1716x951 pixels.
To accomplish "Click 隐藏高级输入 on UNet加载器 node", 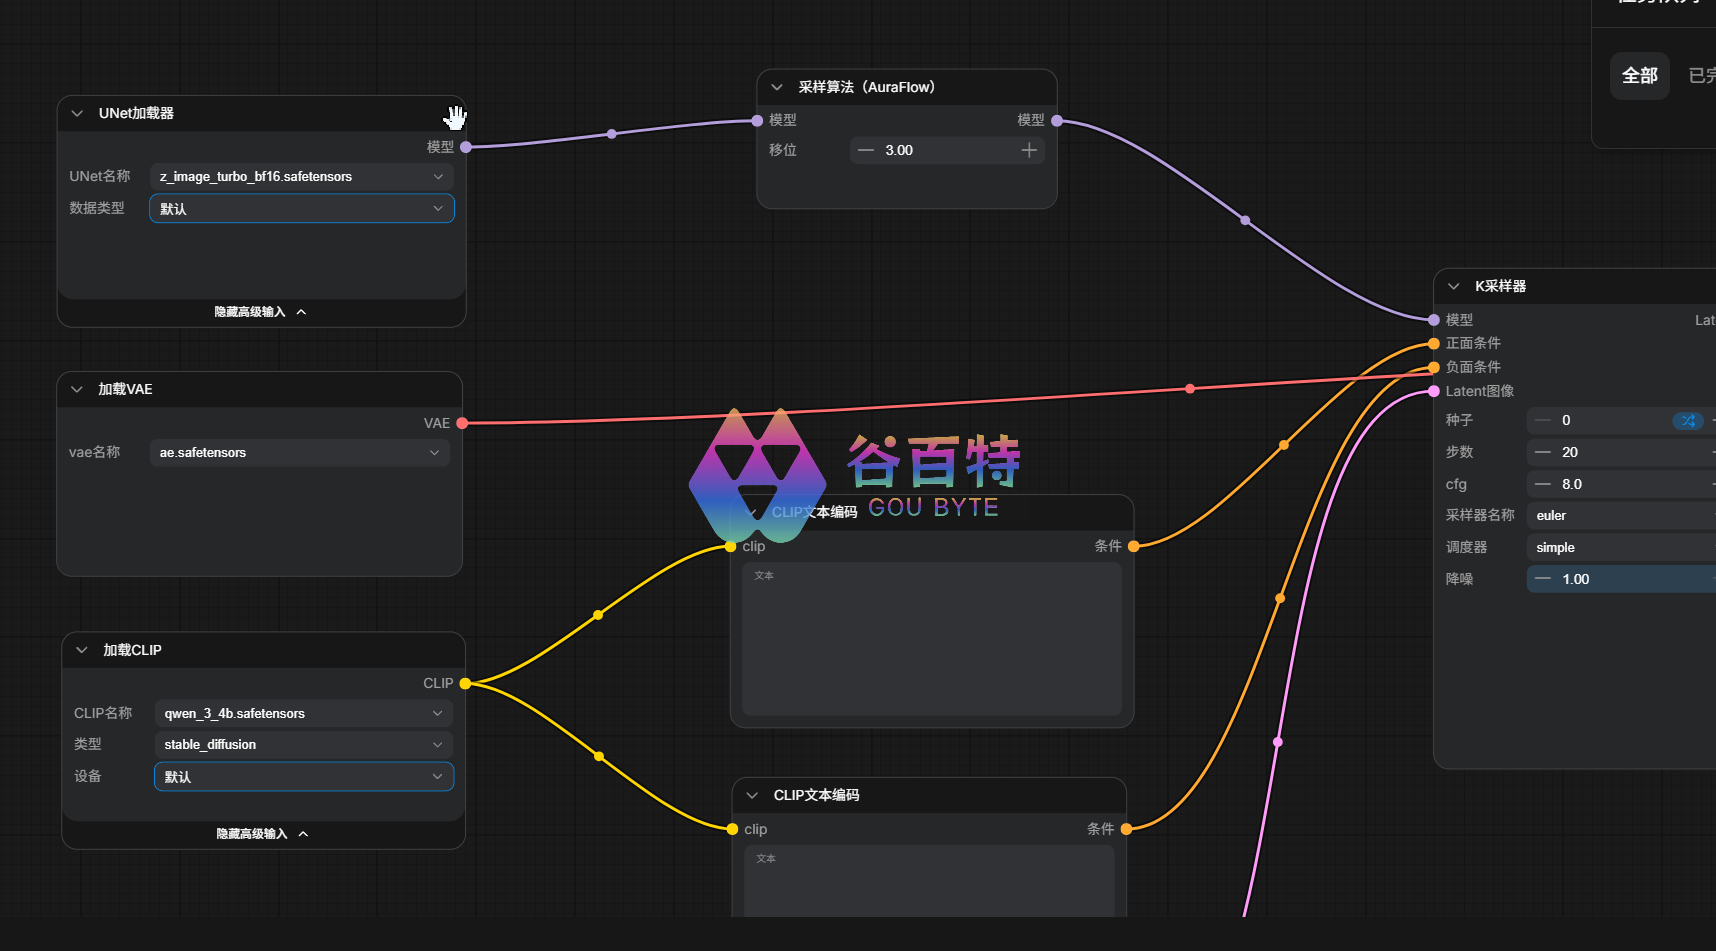I will 261,312.
